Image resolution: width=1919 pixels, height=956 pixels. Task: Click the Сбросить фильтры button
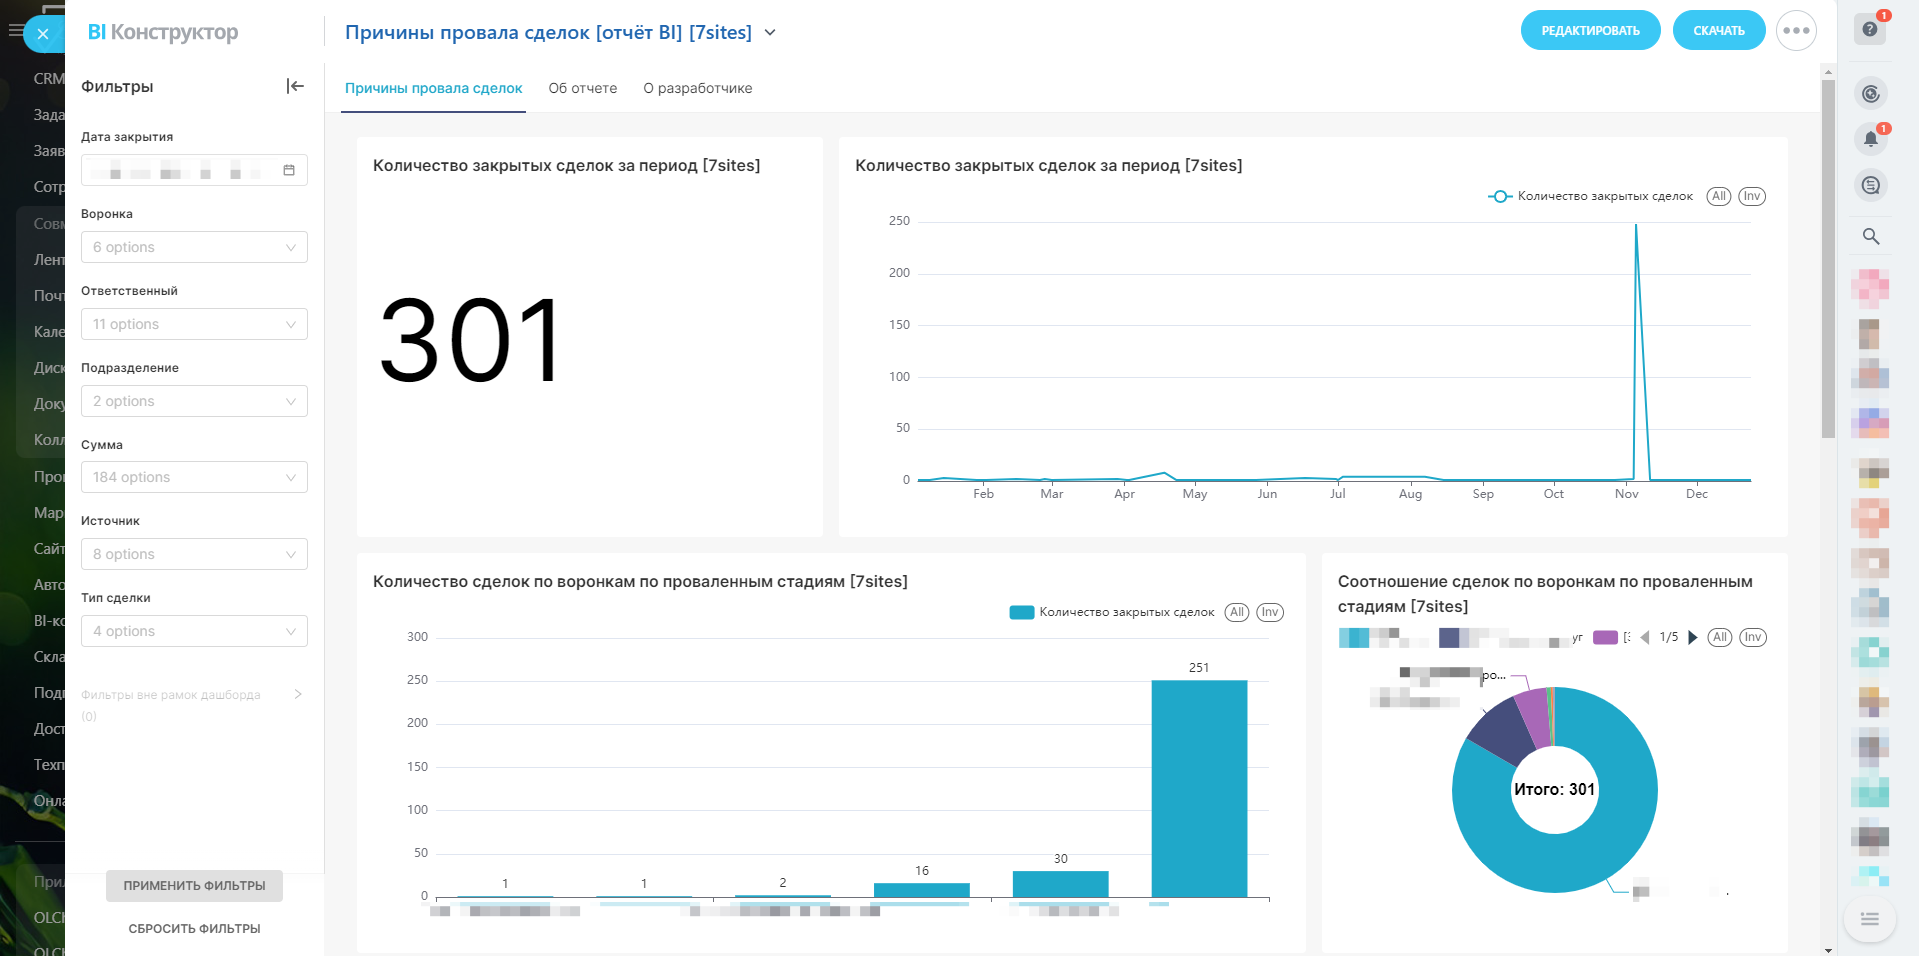(x=194, y=929)
